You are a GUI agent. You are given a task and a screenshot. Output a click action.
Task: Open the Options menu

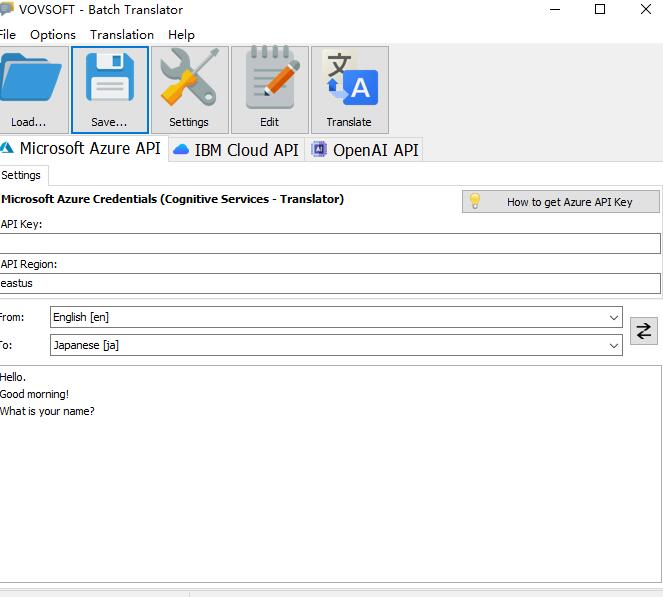coord(53,35)
